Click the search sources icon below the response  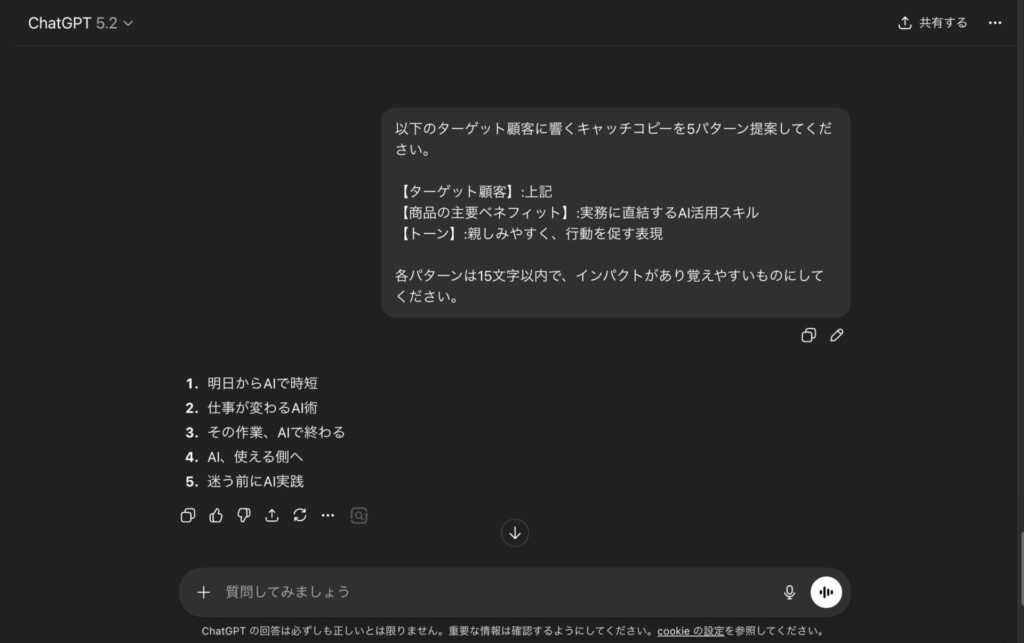click(359, 516)
